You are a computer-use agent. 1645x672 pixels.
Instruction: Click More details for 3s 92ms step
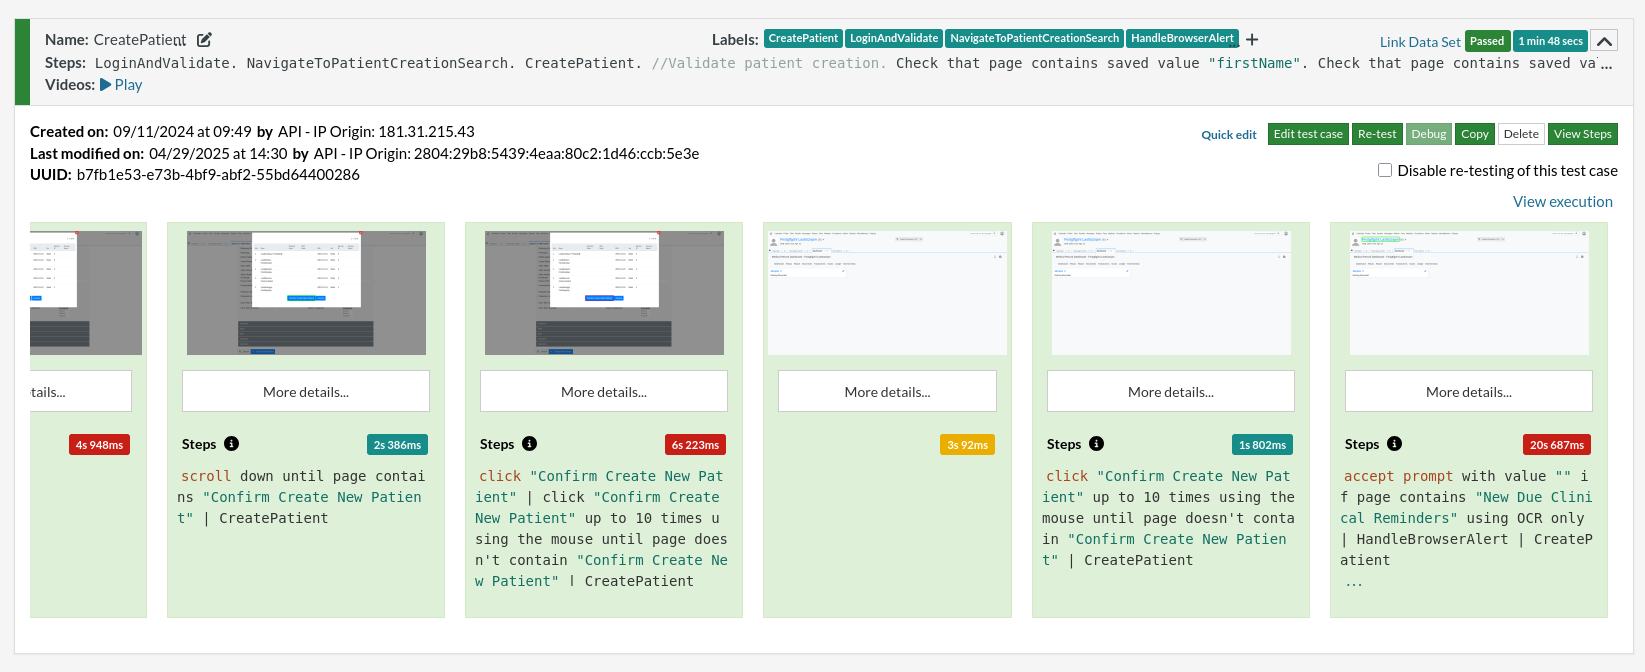[887, 391]
